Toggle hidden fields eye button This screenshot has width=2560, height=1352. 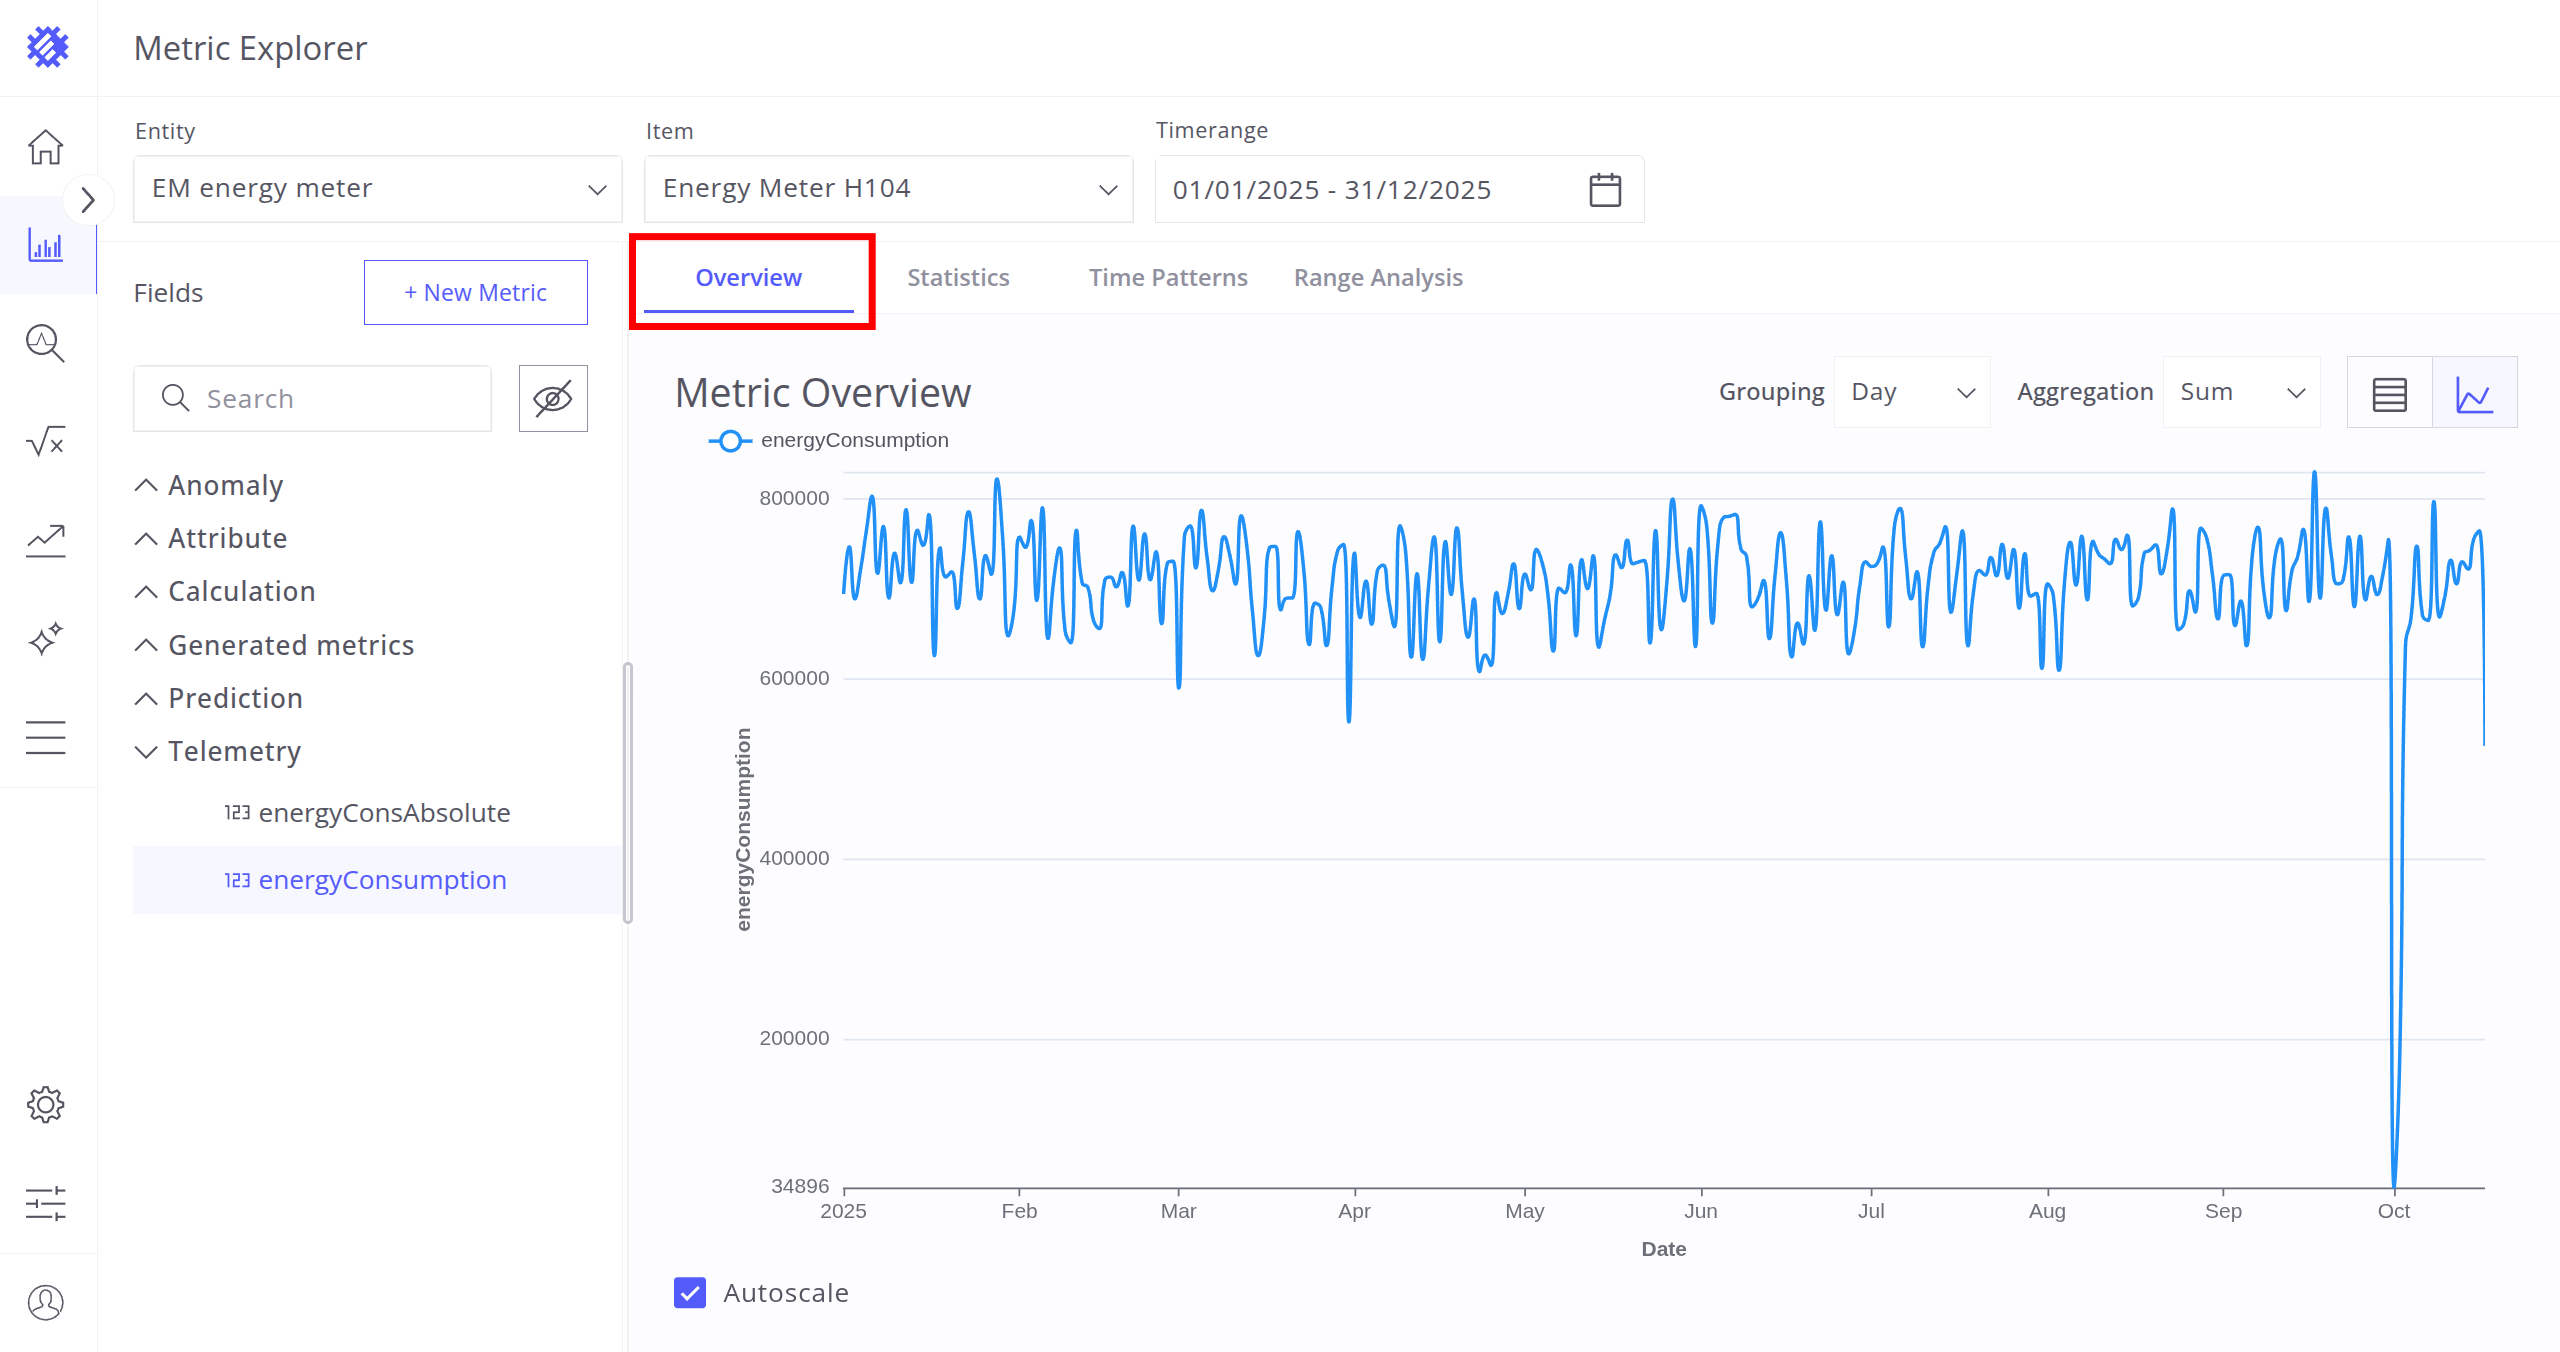[553, 399]
